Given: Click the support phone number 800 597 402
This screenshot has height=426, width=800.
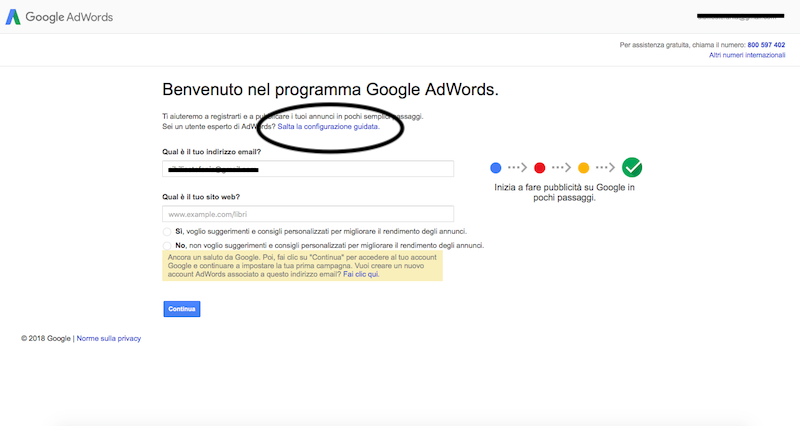Looking at the screenshot, I should click(766, 45).
